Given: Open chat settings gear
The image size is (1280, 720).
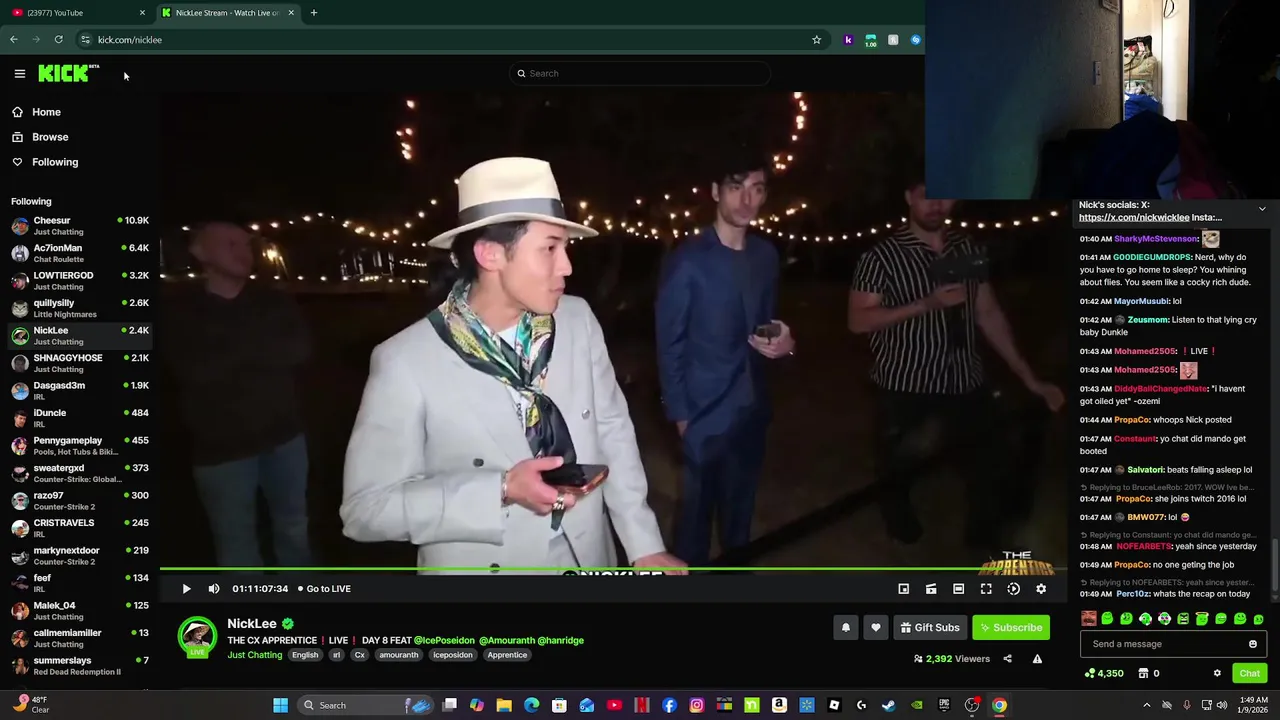Looking at the screenshot, I should 1217,673.
